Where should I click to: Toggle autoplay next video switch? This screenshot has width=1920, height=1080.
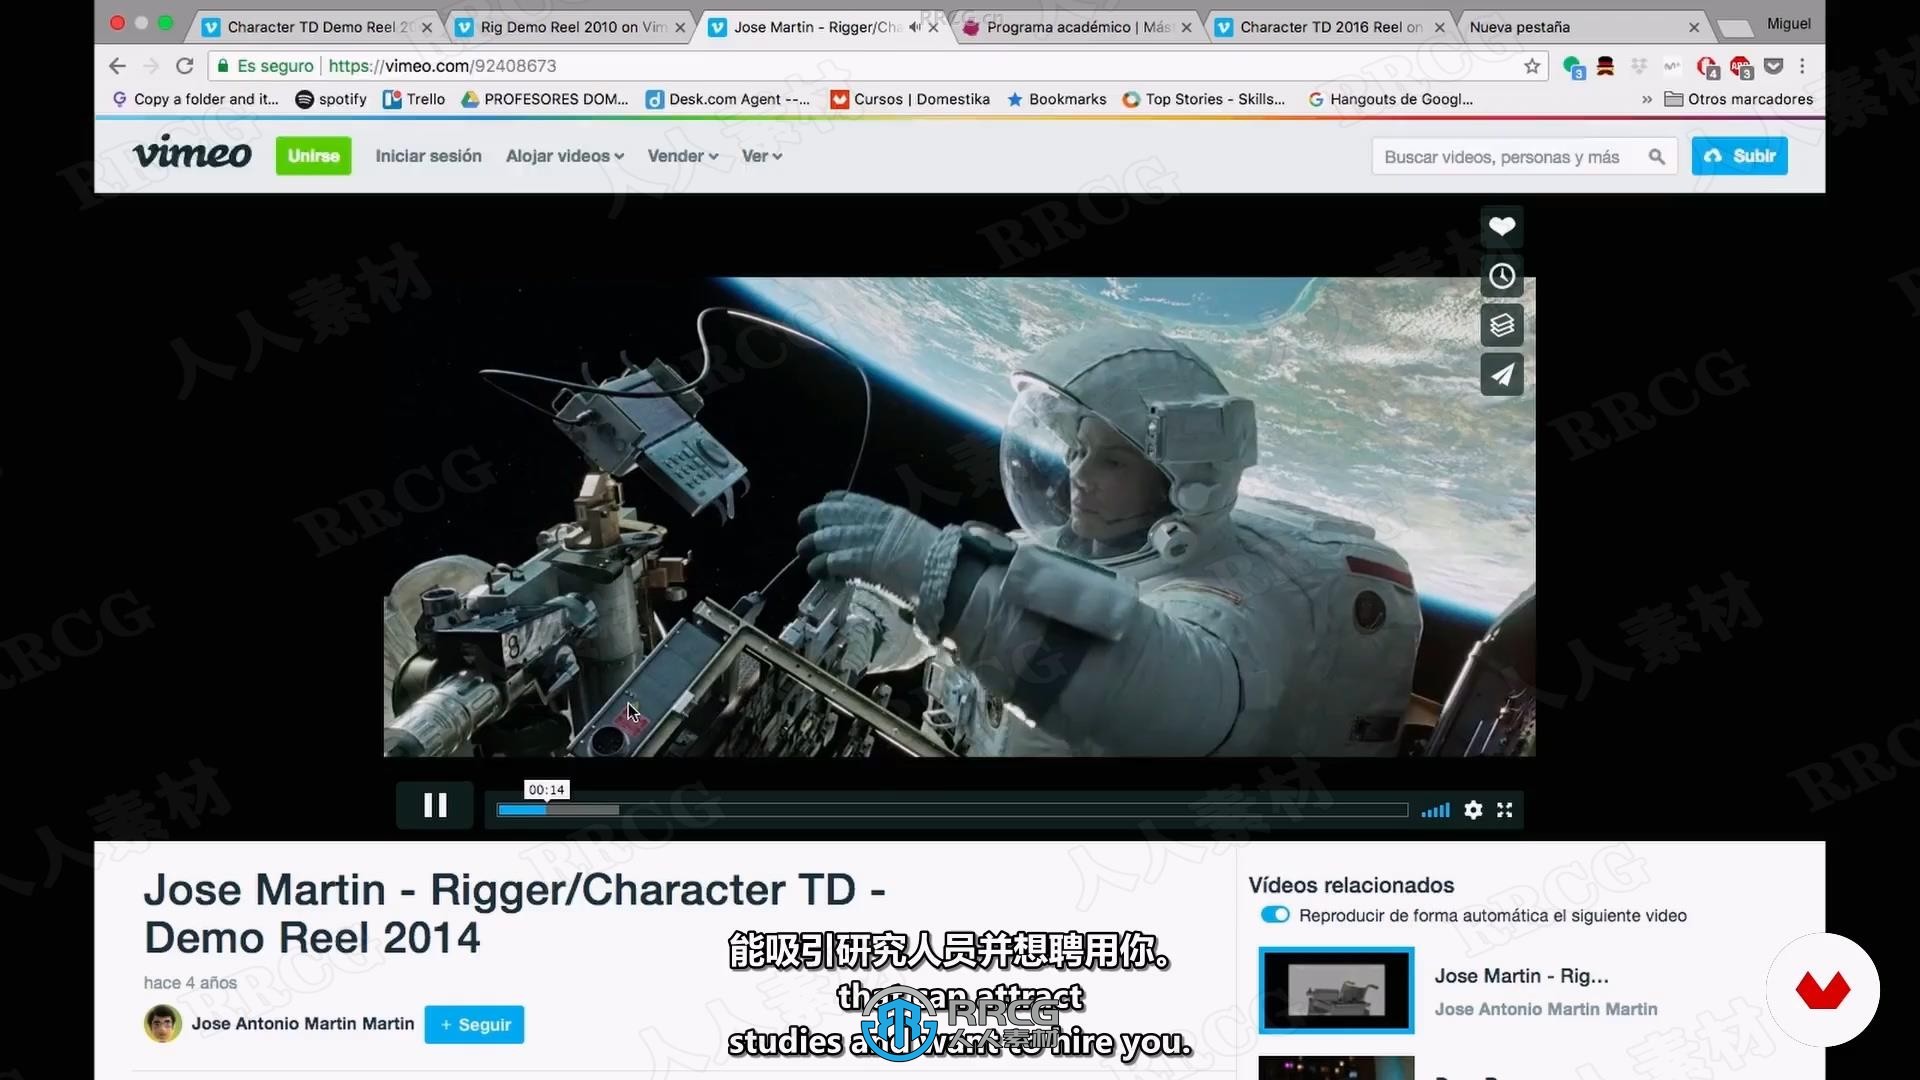coord(1275,915)
